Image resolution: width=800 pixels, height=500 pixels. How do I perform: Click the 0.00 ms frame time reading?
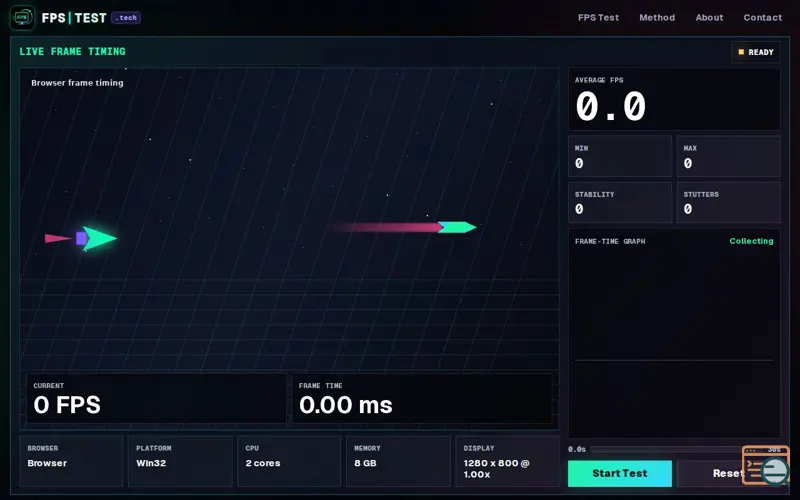tap(345, 405)
